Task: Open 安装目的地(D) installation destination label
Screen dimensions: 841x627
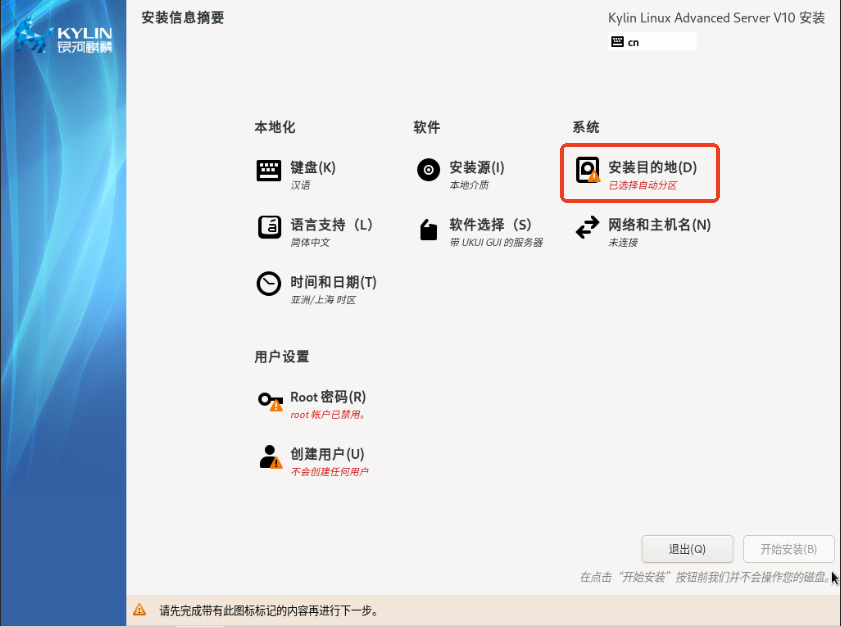Action: pos(652,167)
